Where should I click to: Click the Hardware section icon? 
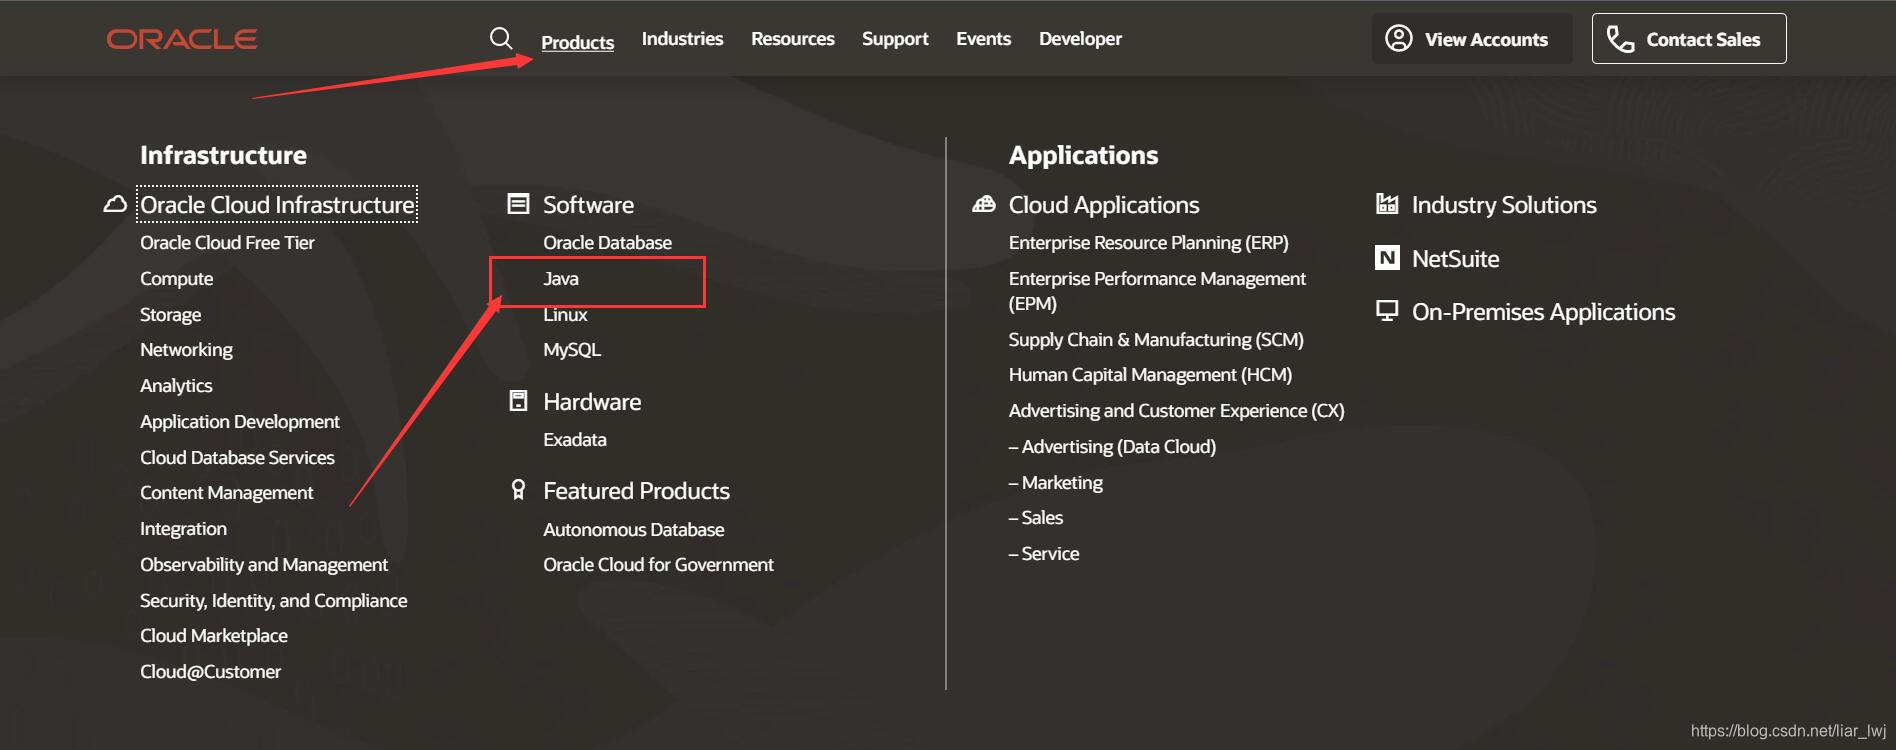pos(518,401)
